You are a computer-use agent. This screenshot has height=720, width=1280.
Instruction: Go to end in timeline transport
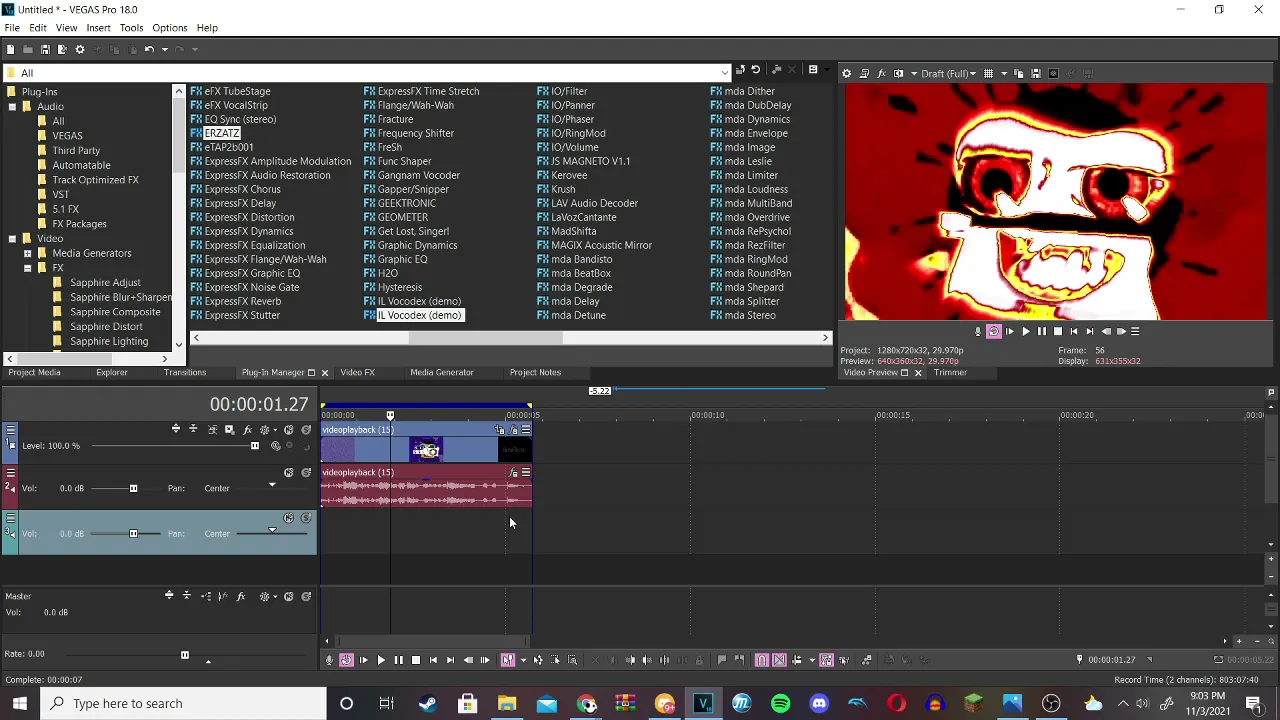(450, 660)
